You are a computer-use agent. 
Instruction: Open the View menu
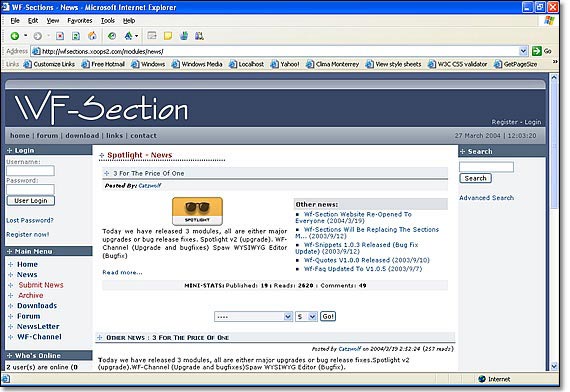[53, 21]
